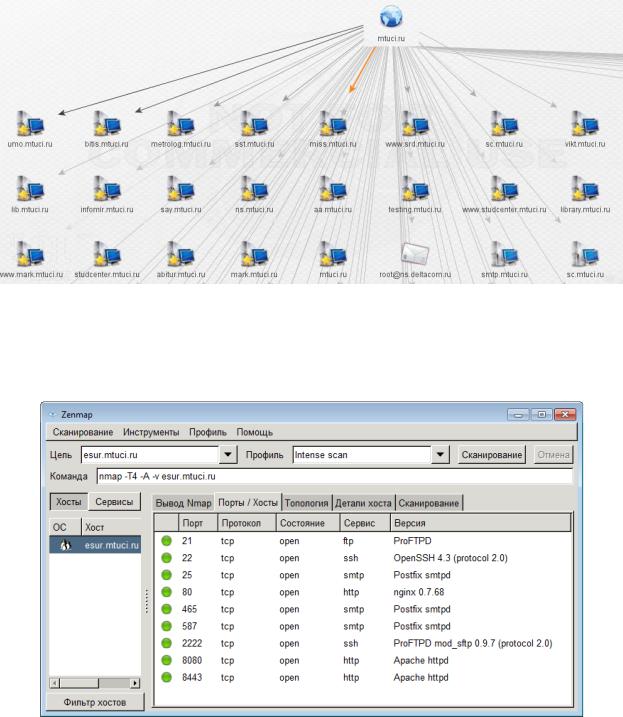623x717 pixels.
Task: Sort by the Сервис column header
Action: [x=365, y=523]
